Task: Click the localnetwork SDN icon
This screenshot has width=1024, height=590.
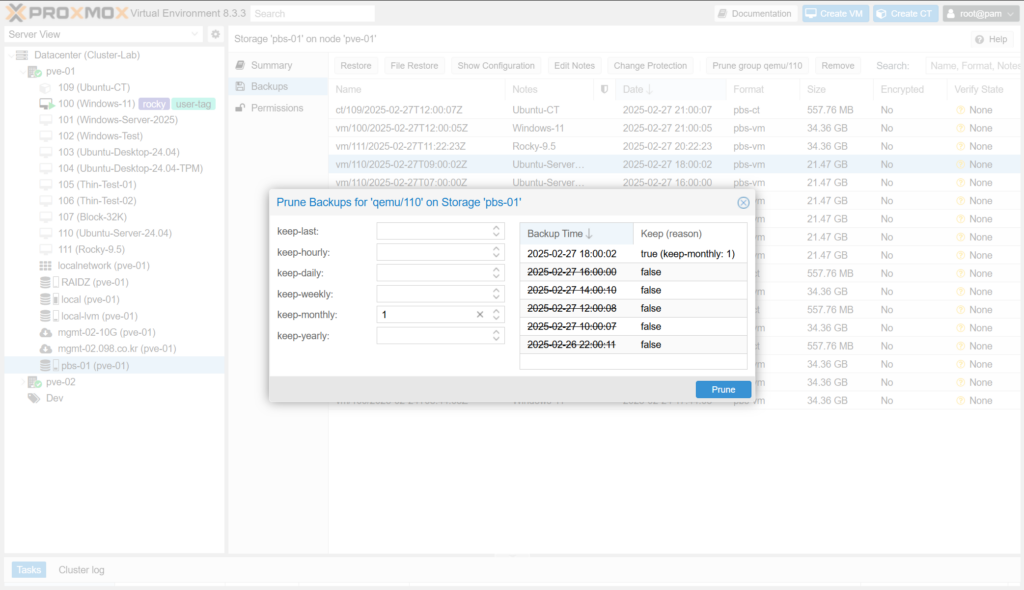Action: pyautogui.click(x=46, y=266)
